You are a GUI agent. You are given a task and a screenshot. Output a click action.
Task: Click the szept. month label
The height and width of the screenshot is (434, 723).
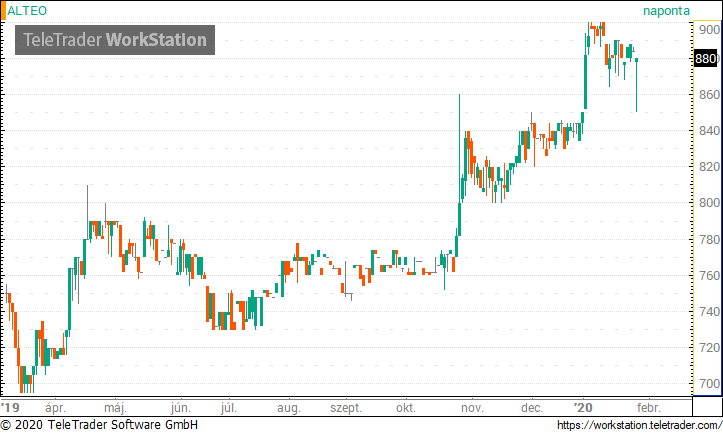click(x=346, y=409)
